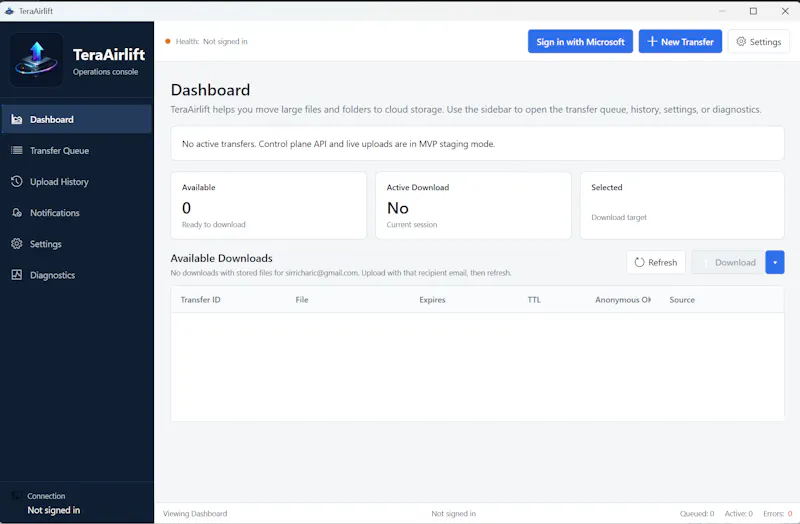Go to Upload History
Image resolution: width=800 pixels, height=524 pixels.
[77, 182]
